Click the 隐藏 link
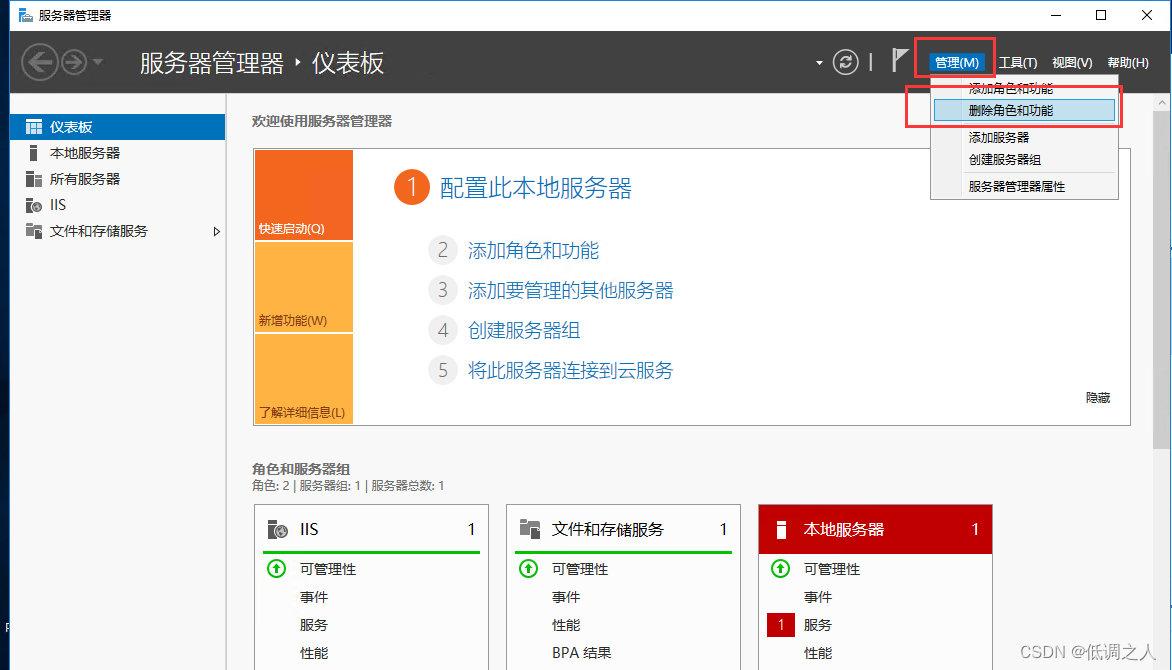 pos(1097,397)
